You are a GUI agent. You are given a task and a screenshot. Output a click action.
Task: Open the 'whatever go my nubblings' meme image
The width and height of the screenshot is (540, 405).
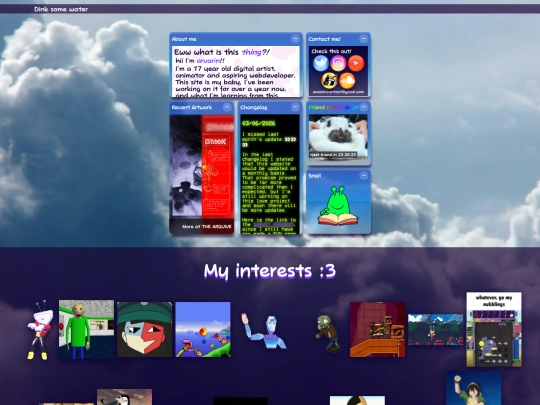pos(494,329)
